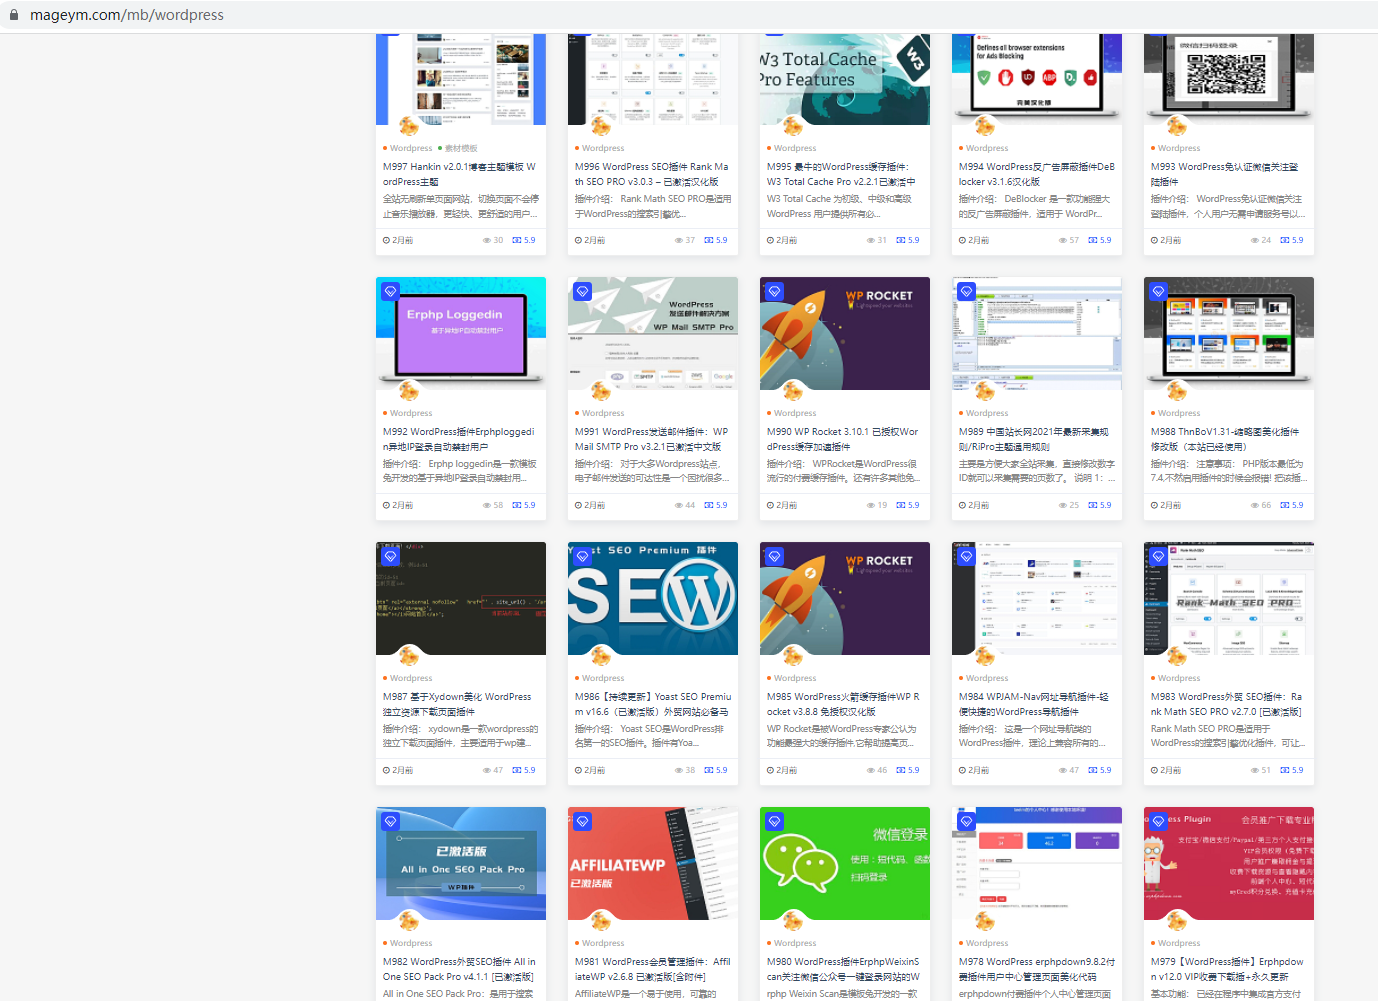Click the view count 66 on M988 card
This screenshot has height=1001, width=1378.
[x=1266, y=505]
